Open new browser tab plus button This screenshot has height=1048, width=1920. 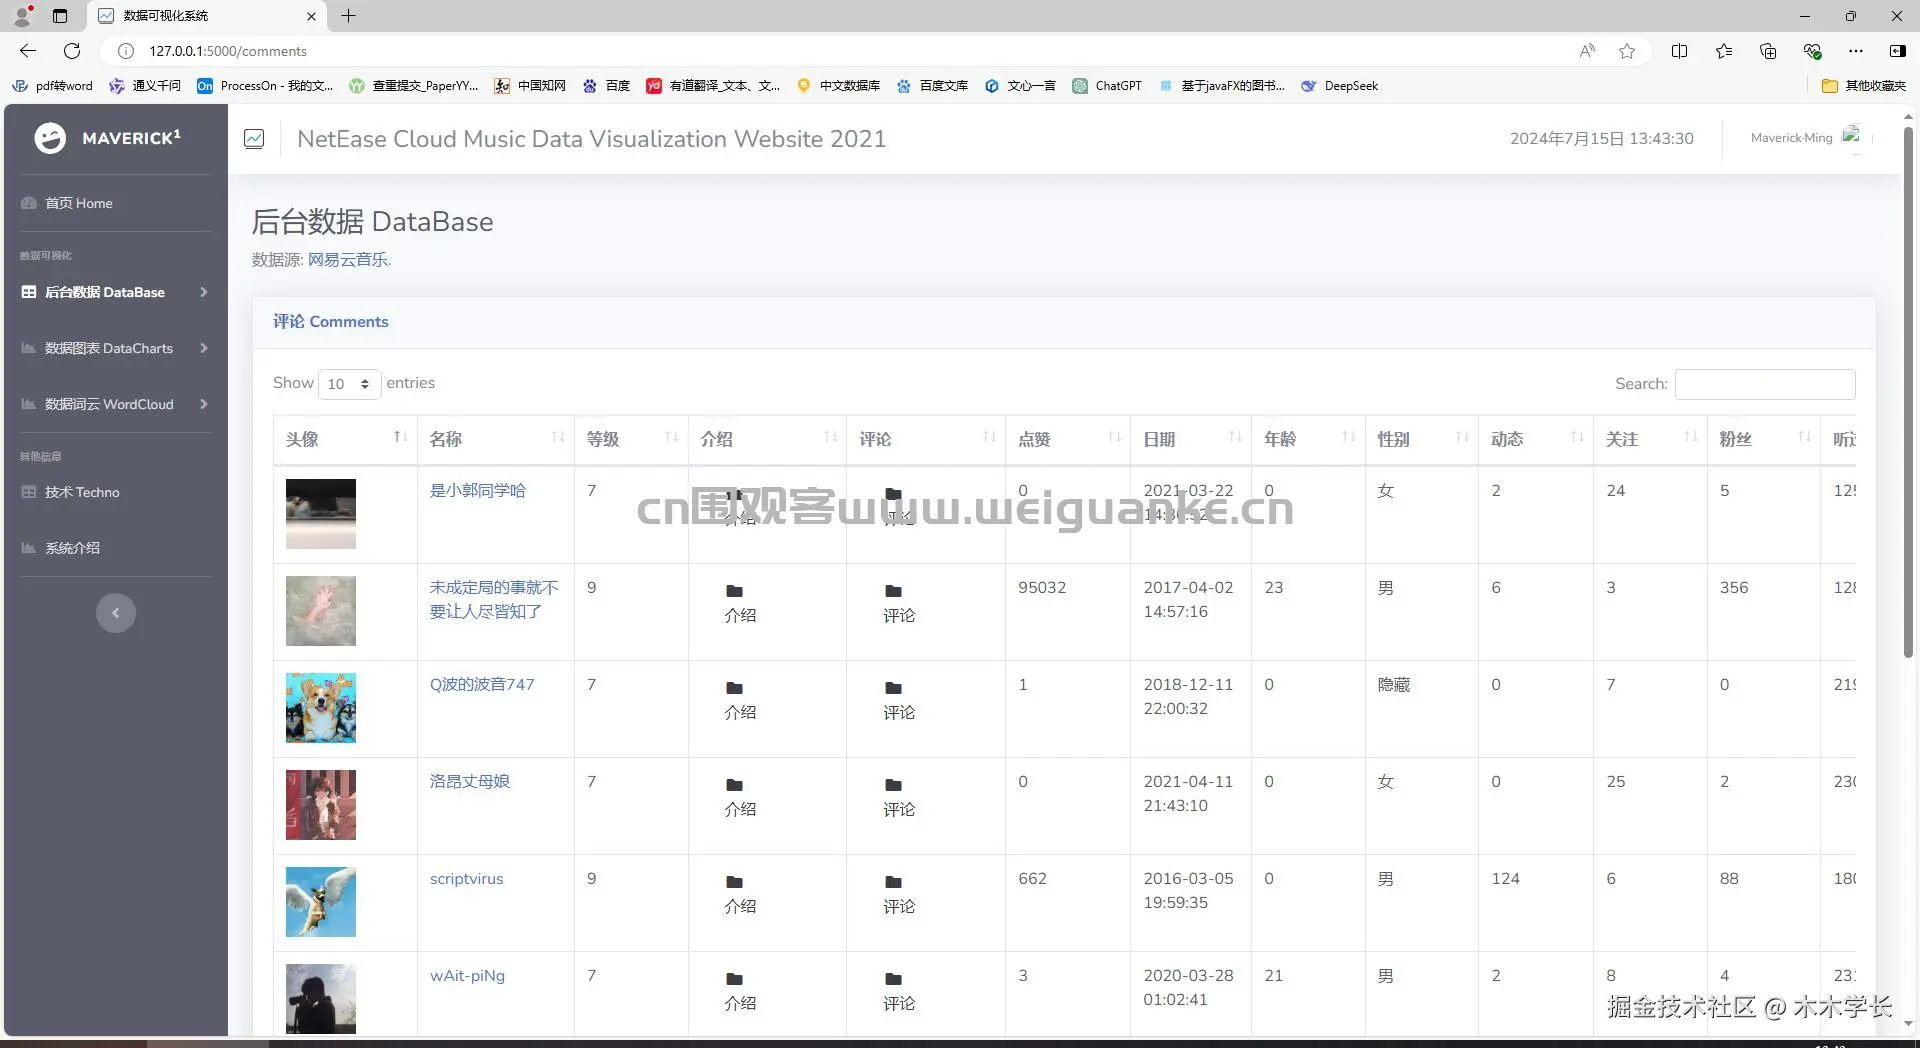click(x=348, y=16)
